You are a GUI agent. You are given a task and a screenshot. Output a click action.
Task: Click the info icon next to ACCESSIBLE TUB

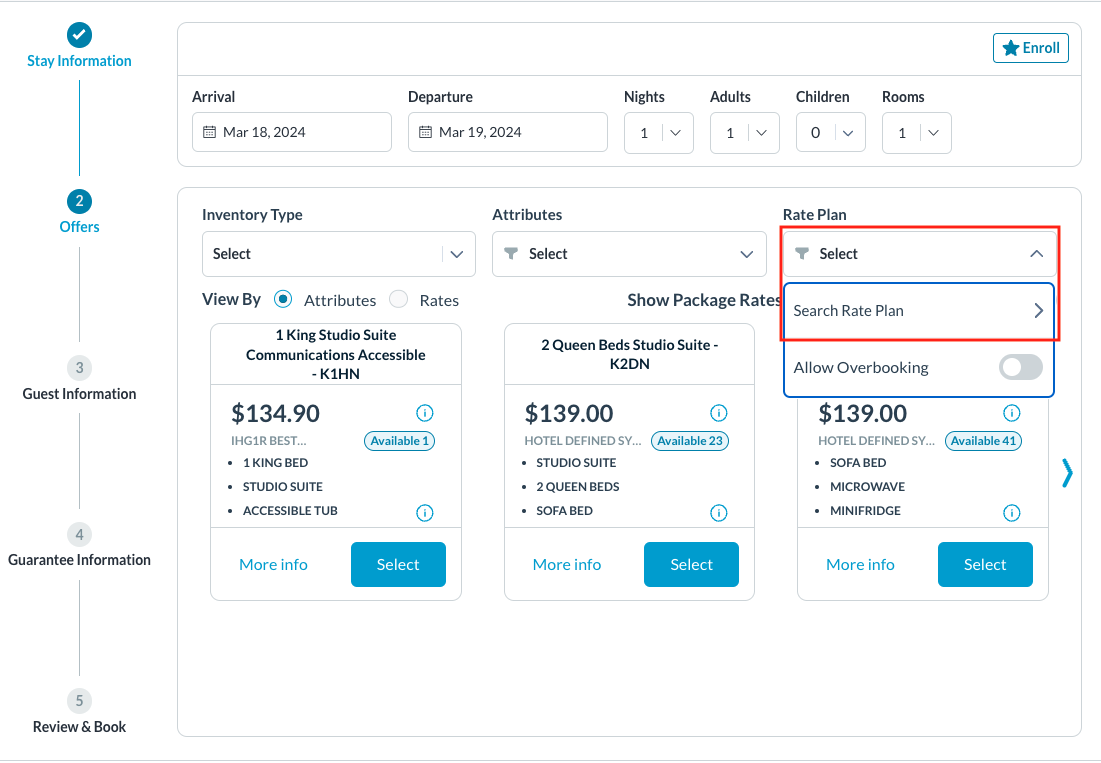click(424, 513)
